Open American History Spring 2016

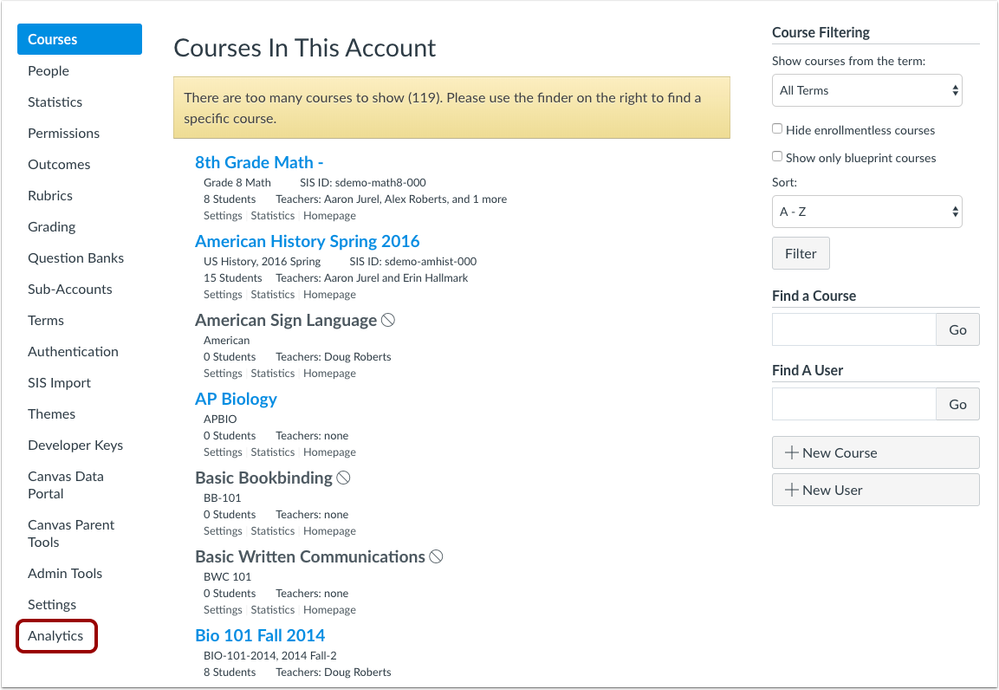(307, 241)
